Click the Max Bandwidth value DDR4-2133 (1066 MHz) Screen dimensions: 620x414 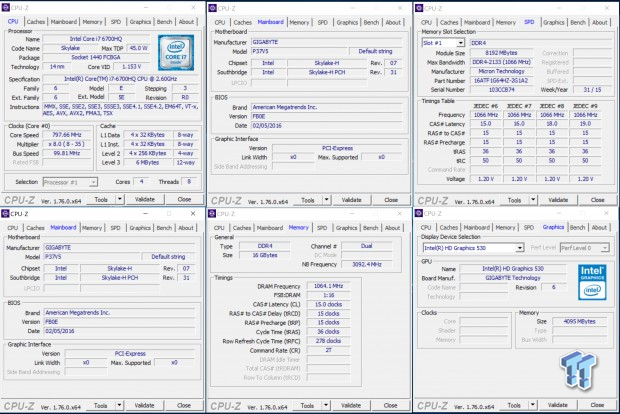(x=501, y=62)
